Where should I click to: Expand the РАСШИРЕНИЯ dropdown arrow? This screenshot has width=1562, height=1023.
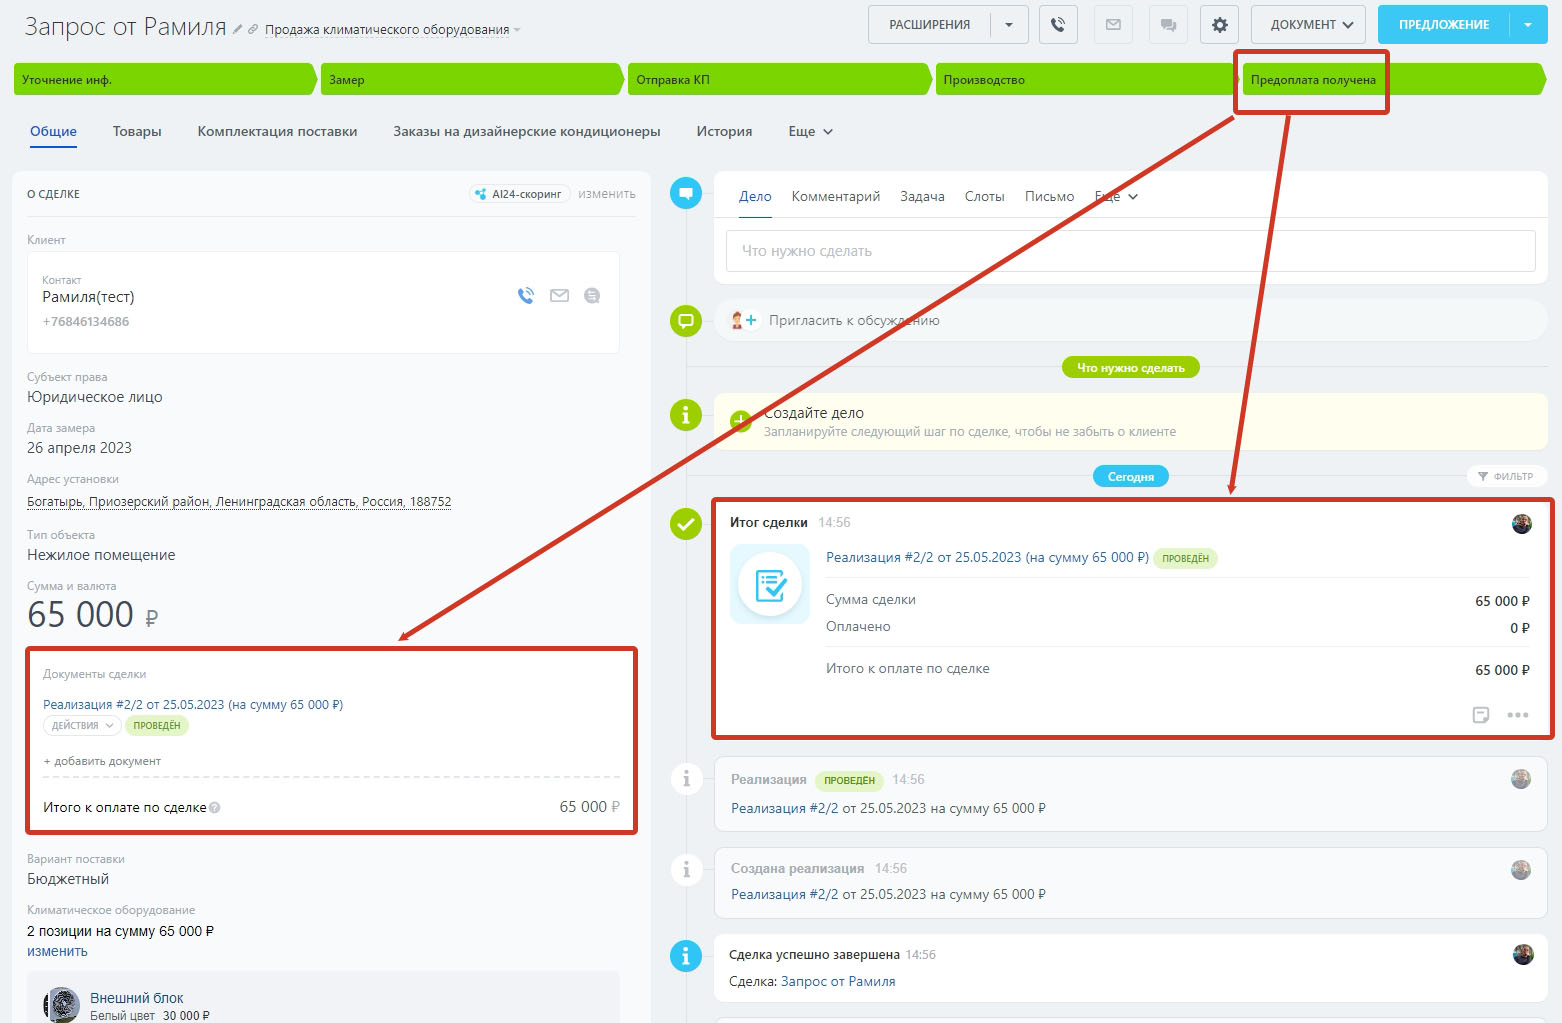pos(1009,25)
